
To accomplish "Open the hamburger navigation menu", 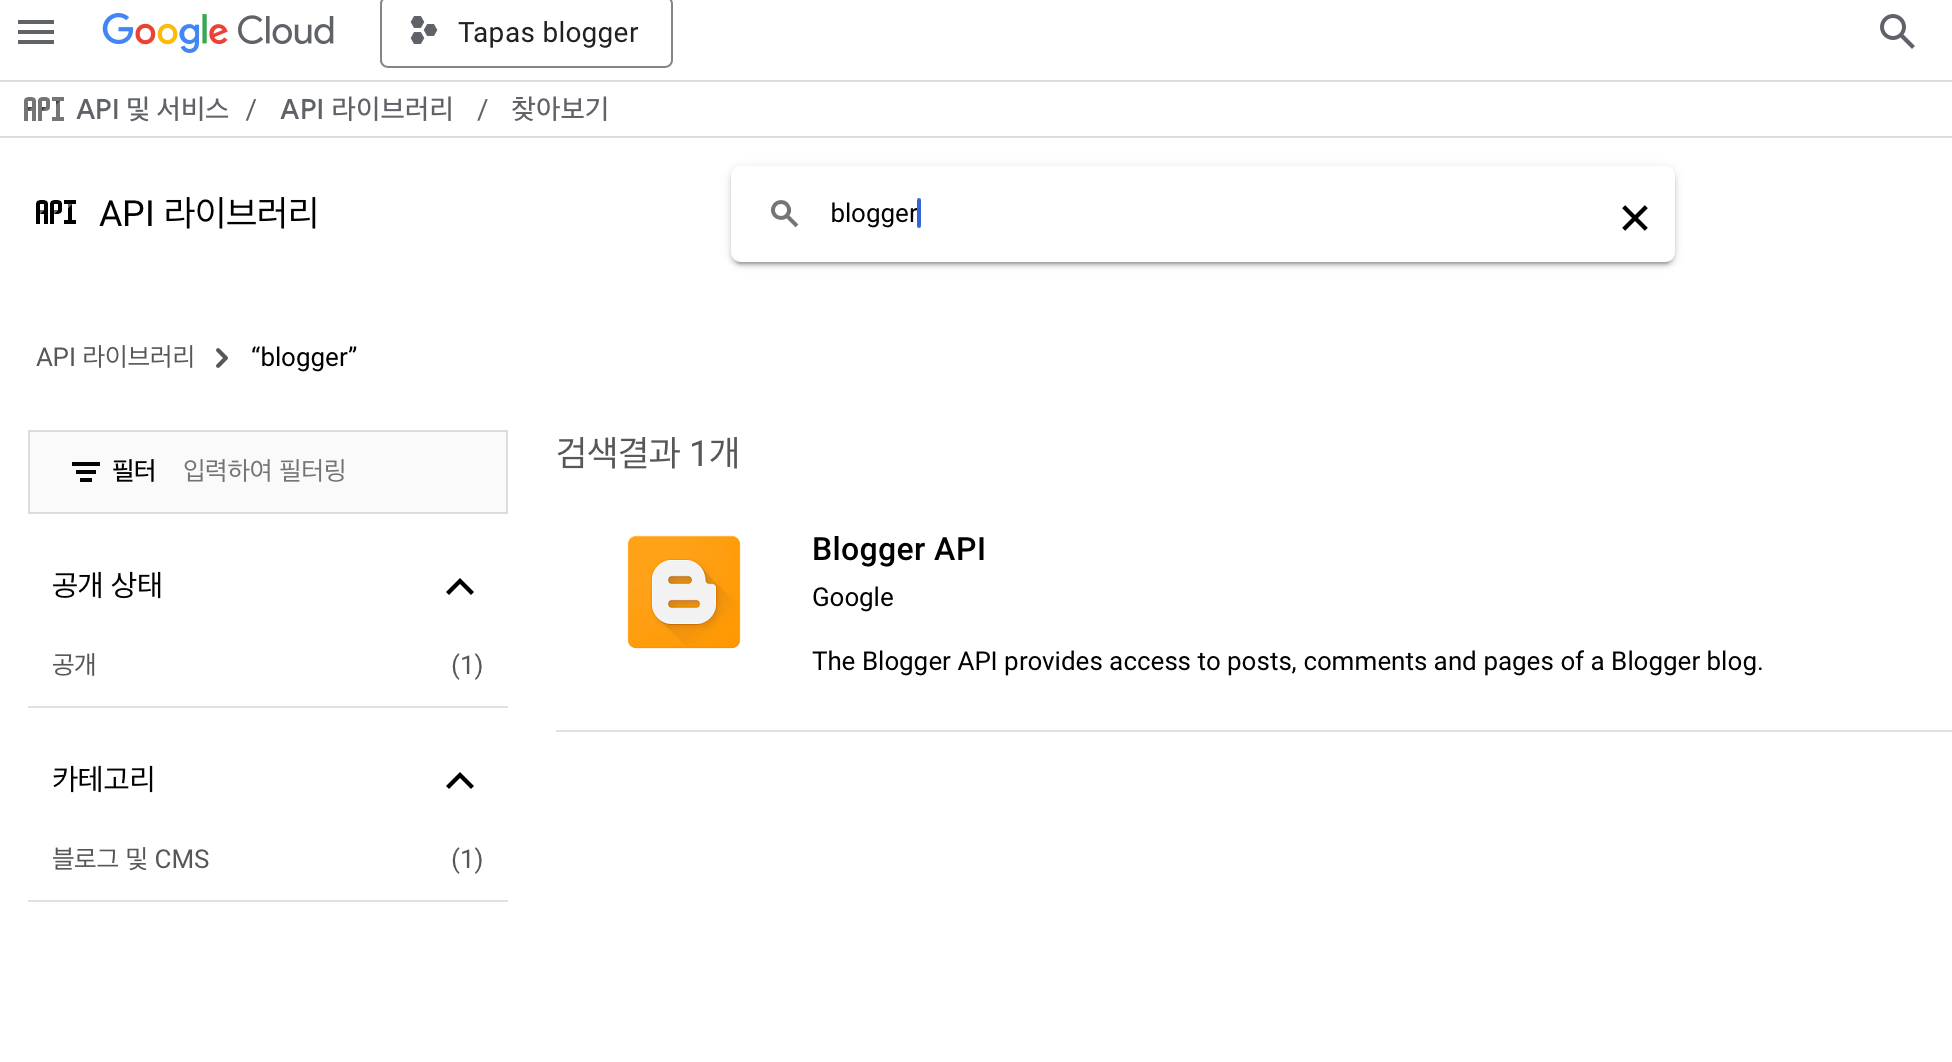I will coord(36,32).
